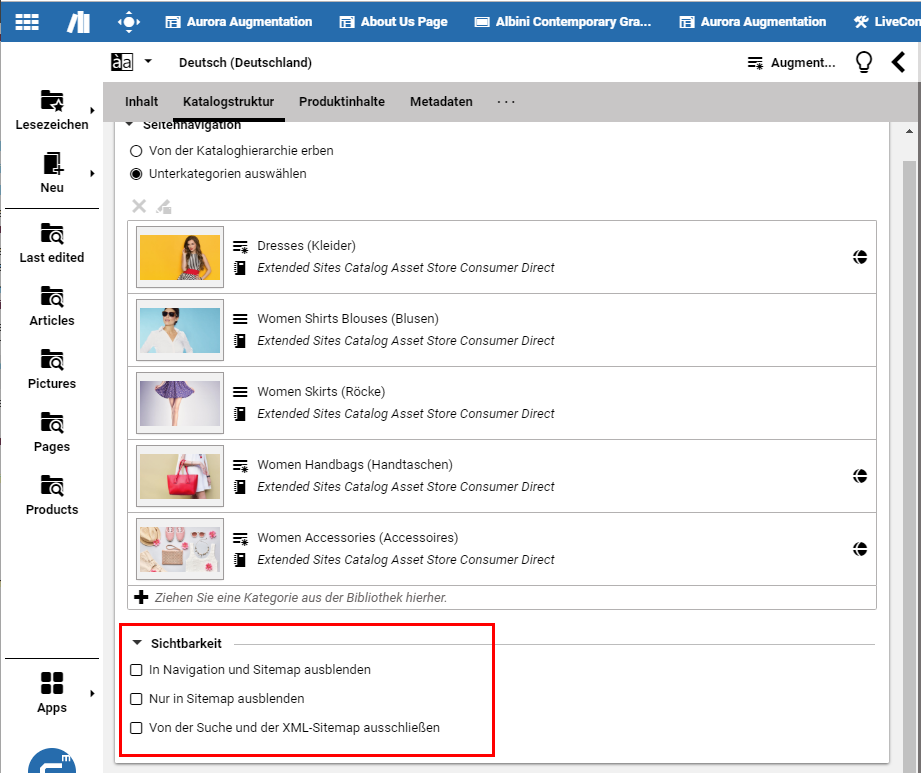Enable In Navigation und Sitemap ausblenden
The width and height of the screenshot is (921, 773).
coord(137,670)
